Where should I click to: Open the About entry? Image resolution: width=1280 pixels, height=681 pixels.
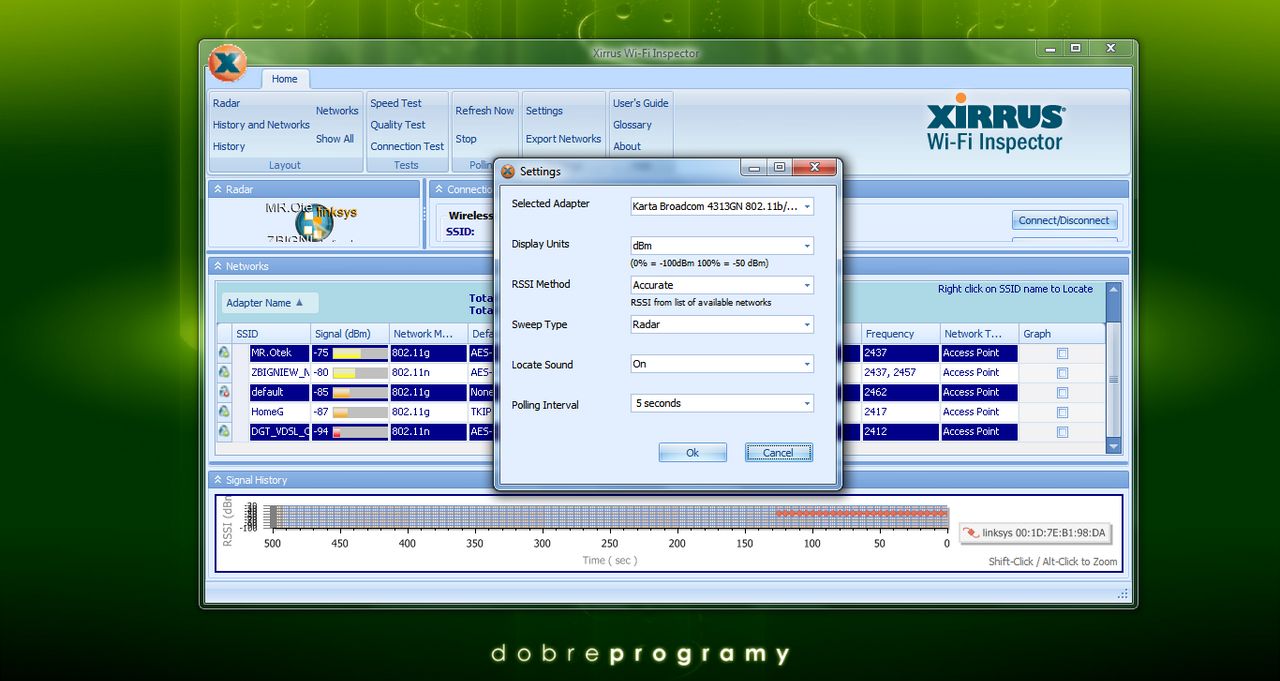(x=627, y=146)
